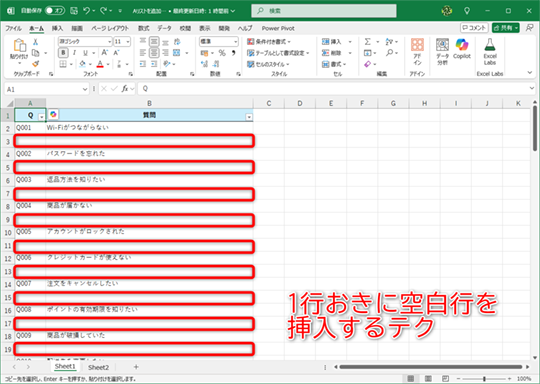Open filter dropdown for column Q header
Image resolution: width=540 pixels, height=384 pixels.
[42, 117]
